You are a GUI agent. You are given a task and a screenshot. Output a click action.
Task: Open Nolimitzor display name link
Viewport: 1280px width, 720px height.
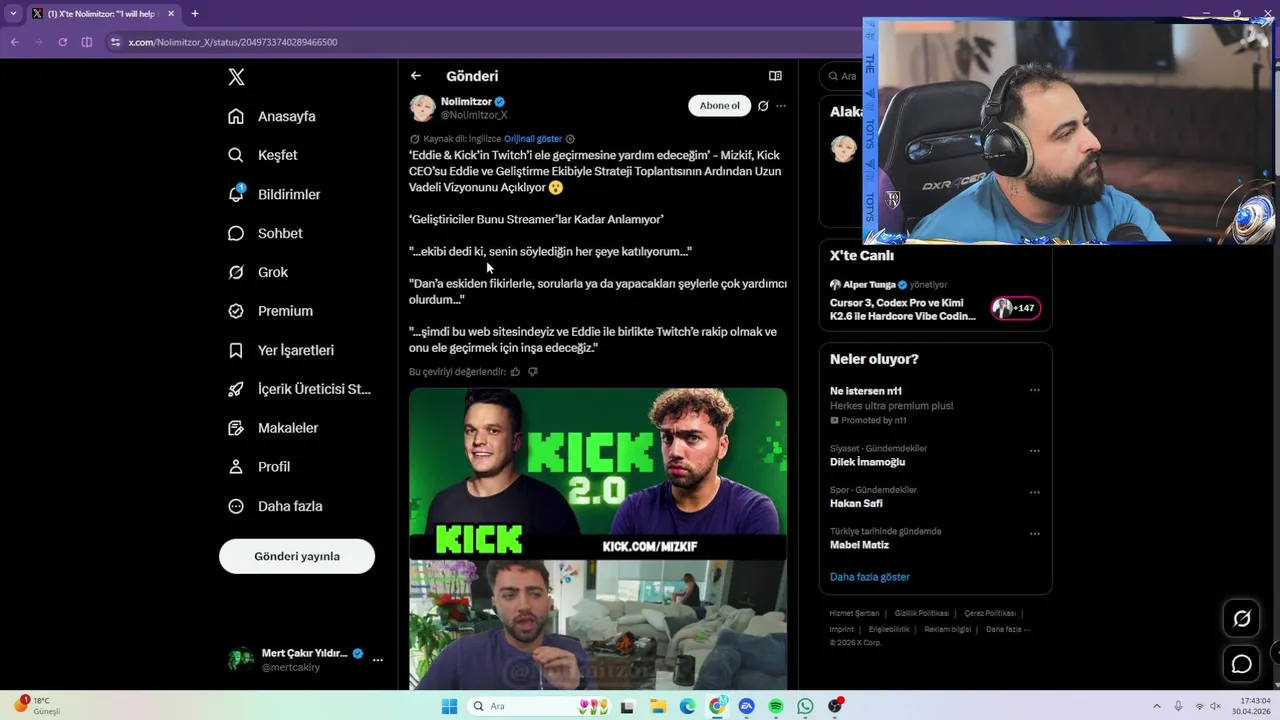(x=466, y=101)
